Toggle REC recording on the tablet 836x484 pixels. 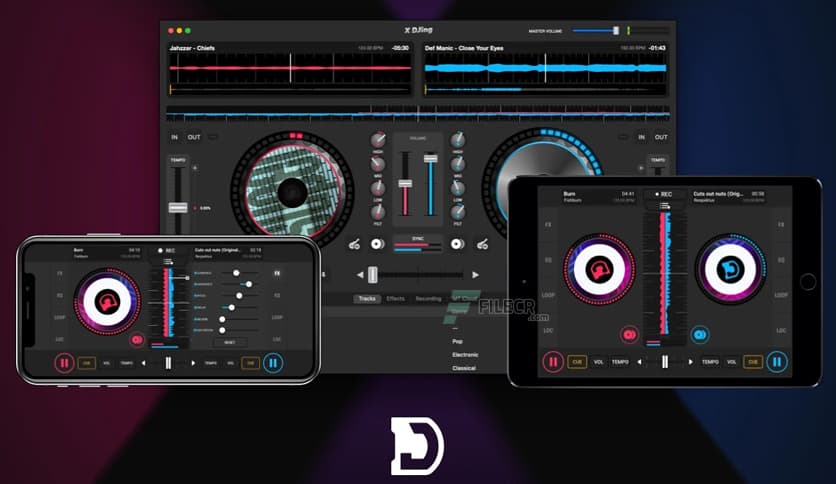tap(664, 194)
